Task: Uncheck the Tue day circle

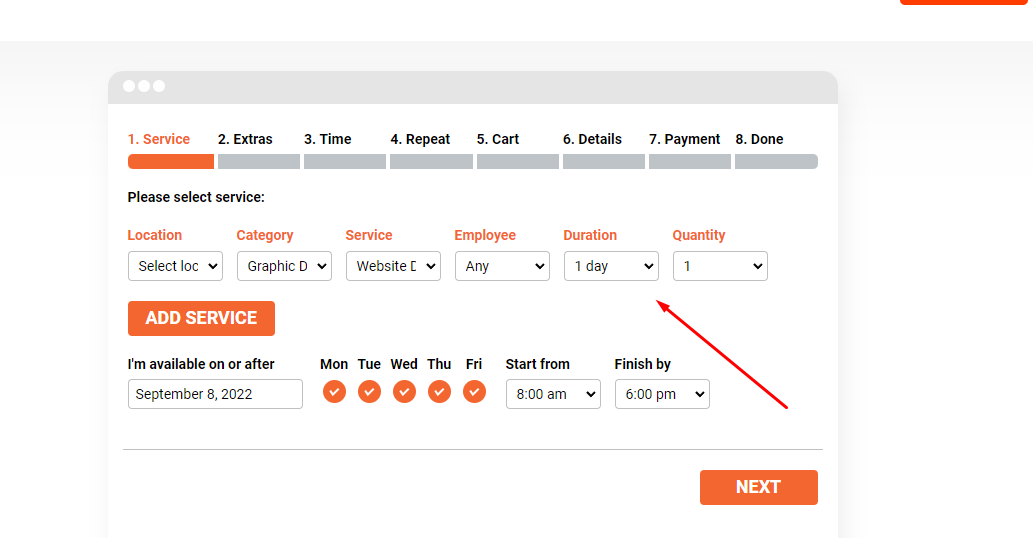Action: (x=369, y=392)
